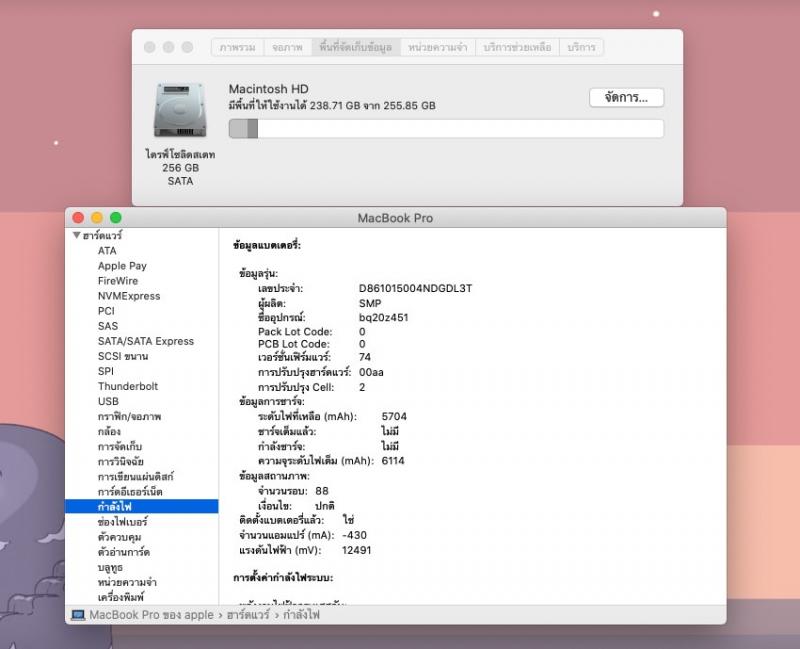This screenshot has width=800, height=649.
Task: Open the Apple Pay sidebar entry
Action: click(122, 266)
